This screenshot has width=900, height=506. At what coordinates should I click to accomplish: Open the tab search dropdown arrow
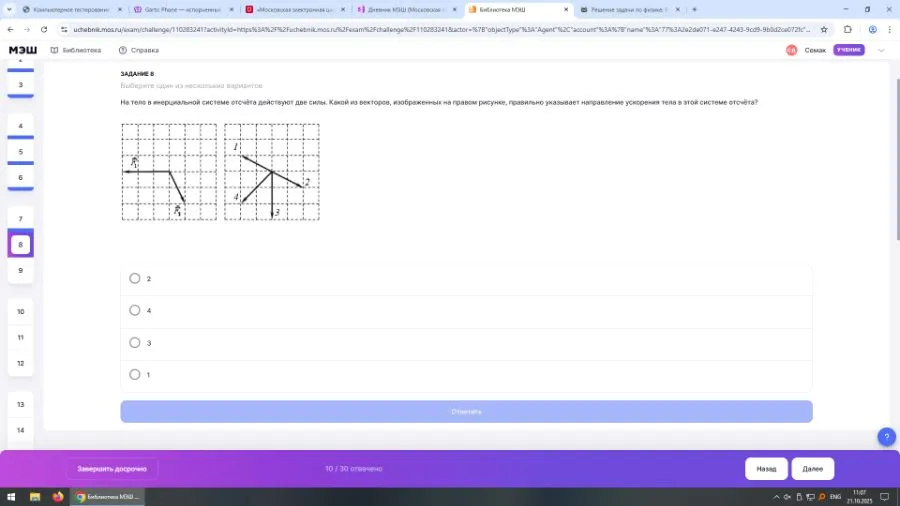click(x=9, y=10)
